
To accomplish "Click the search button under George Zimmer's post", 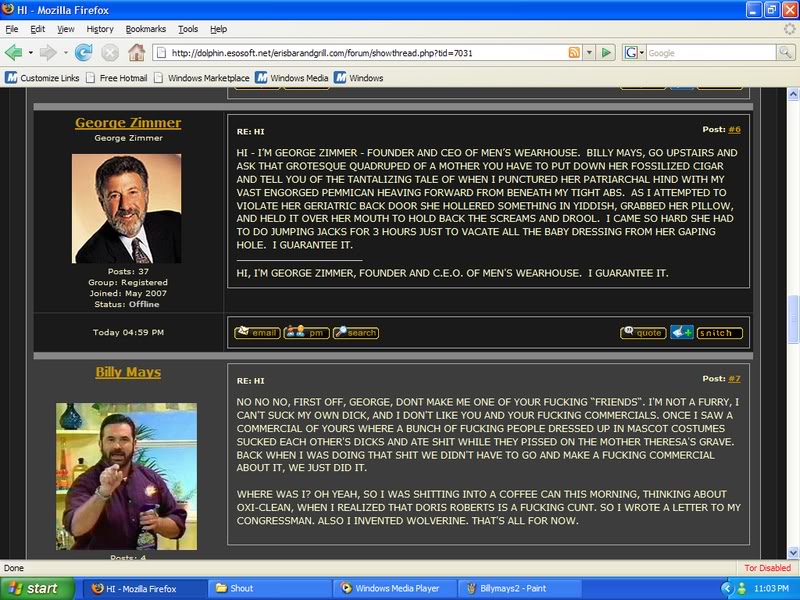I will pyautogui.click(x=356, y=333).
